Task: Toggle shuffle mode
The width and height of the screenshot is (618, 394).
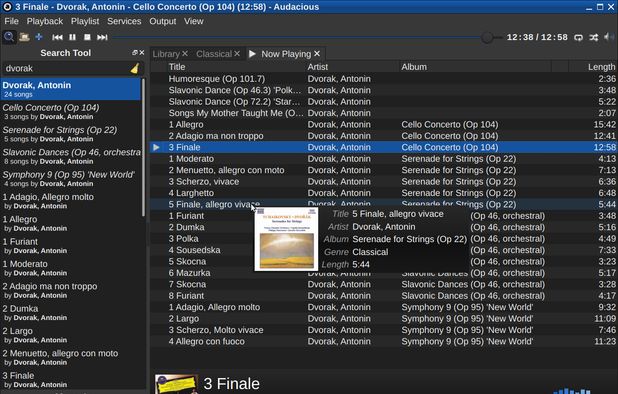Action: (594, 37)
